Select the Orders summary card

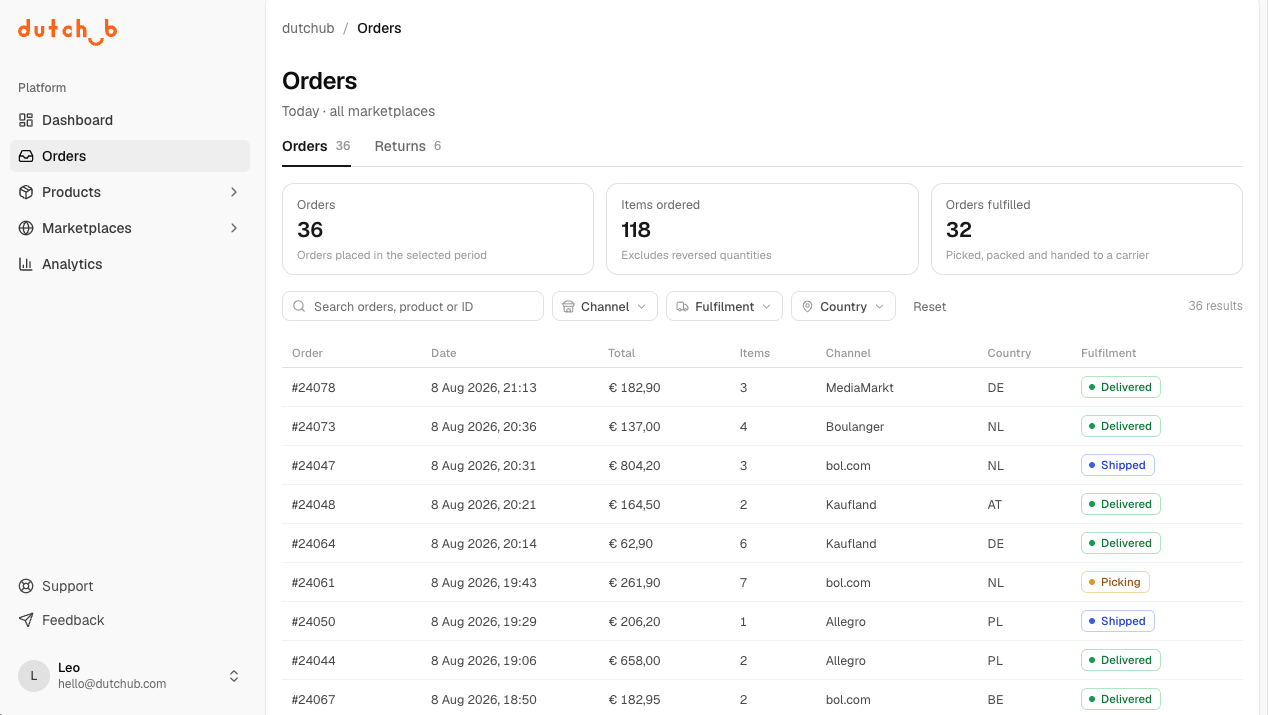[x=438, y=229]
